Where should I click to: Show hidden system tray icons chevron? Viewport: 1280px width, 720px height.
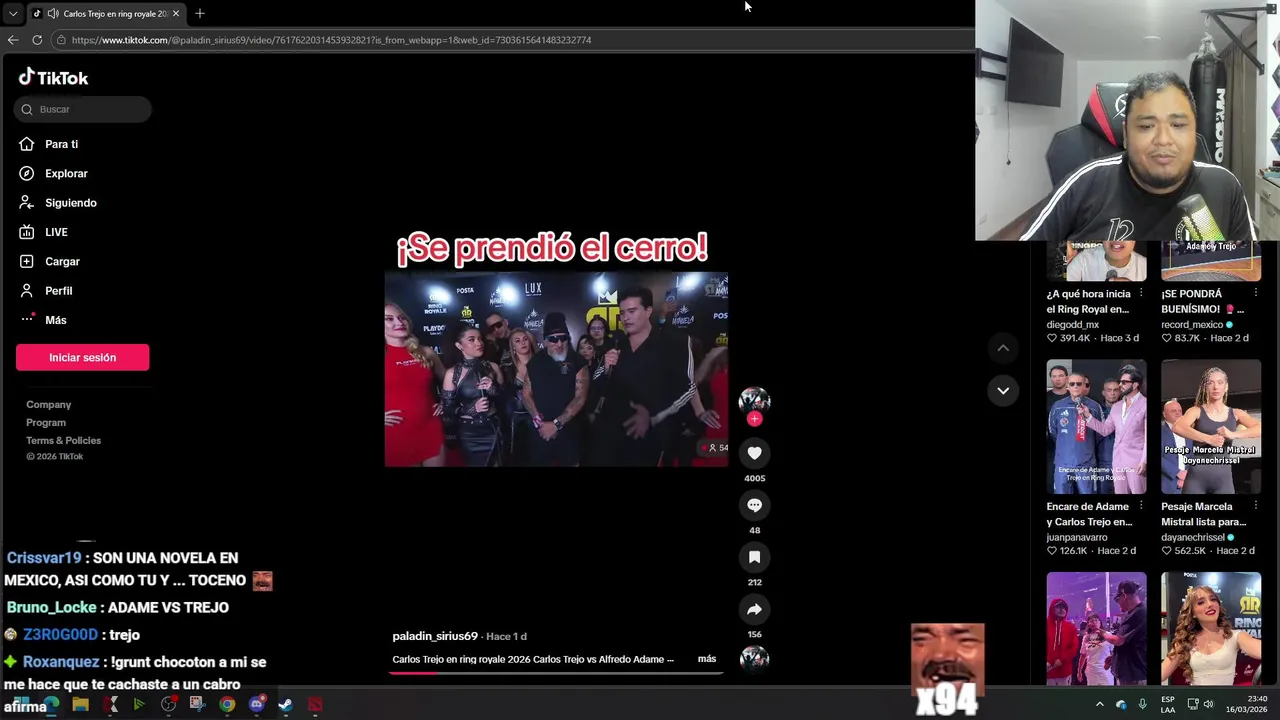(1099, 704)
